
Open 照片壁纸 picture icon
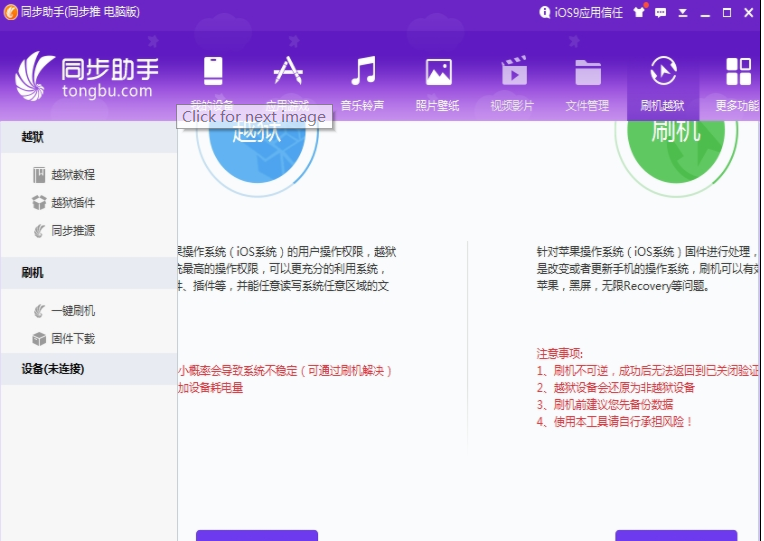pyautogui.click(x=438, y=72)
